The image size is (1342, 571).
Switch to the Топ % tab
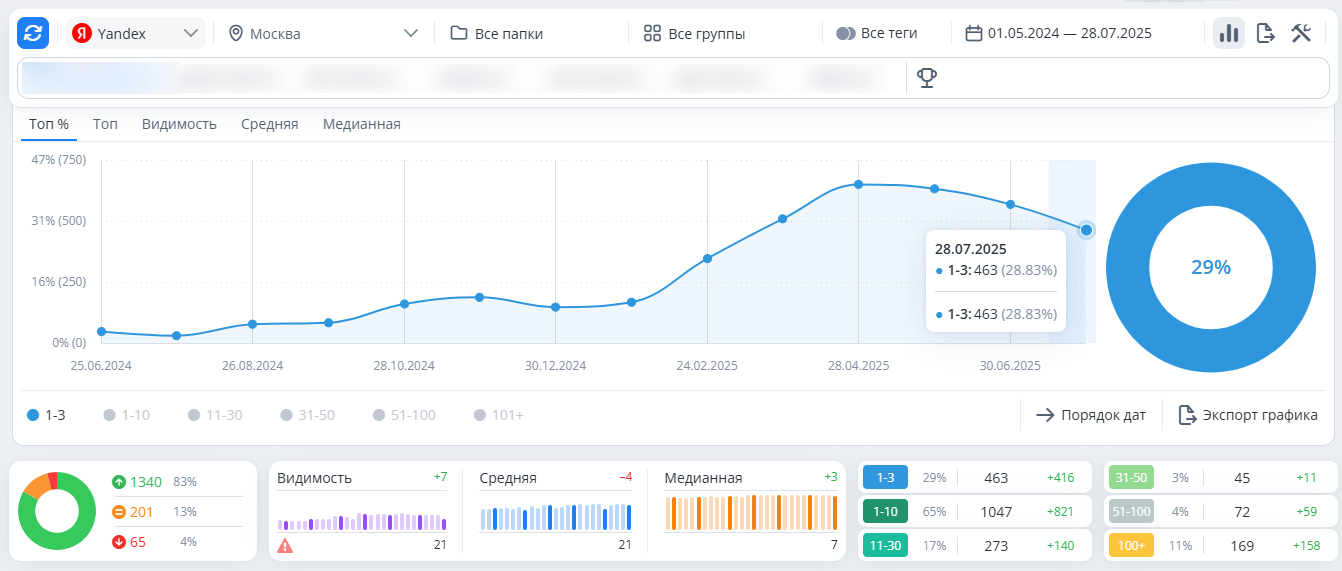coord(49,124)
